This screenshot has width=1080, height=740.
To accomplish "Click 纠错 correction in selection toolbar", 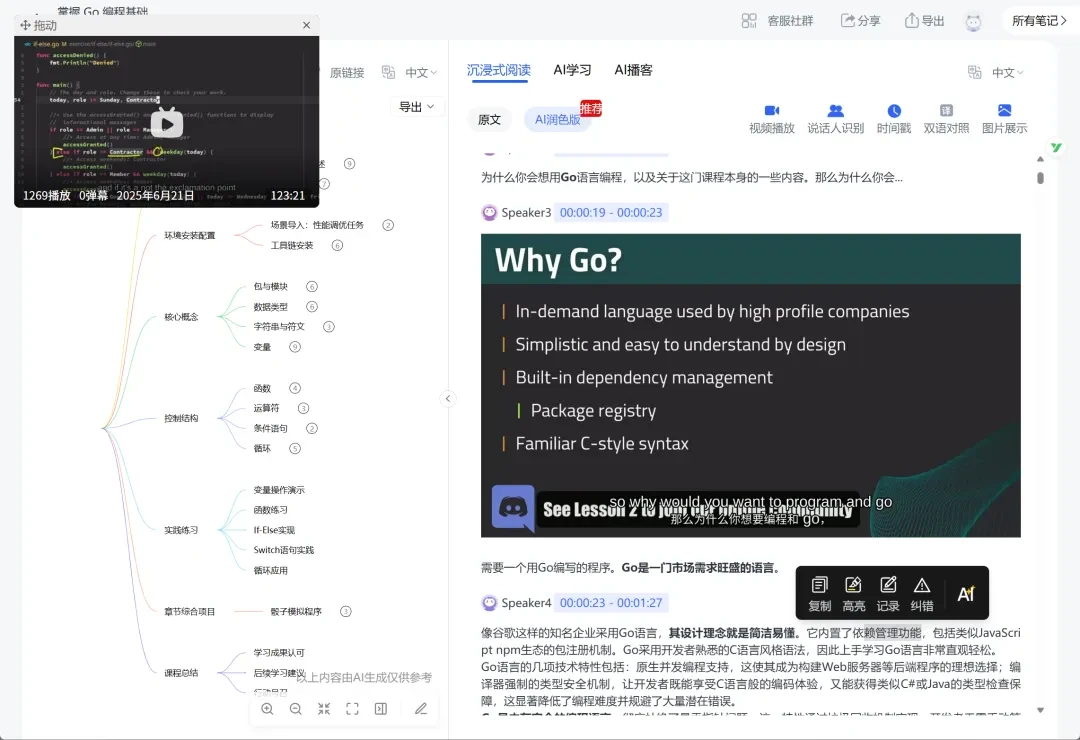I will coord(922,594).
